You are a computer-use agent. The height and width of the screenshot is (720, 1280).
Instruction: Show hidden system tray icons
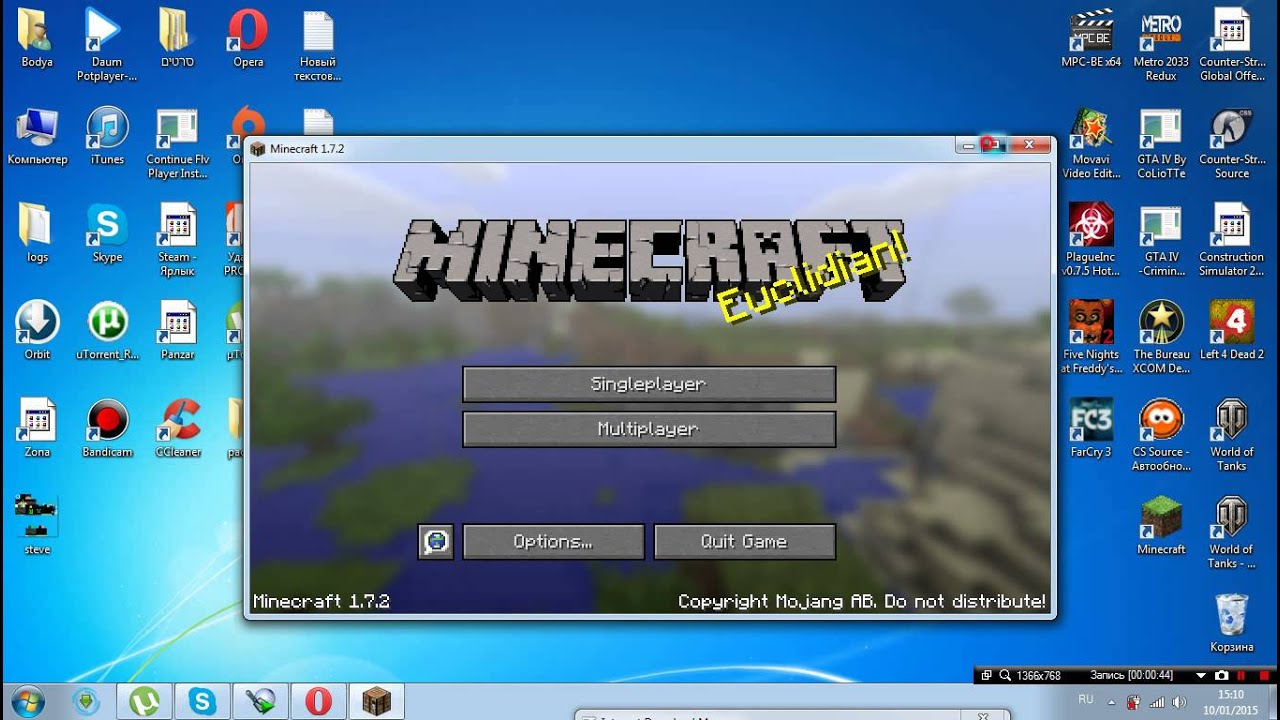(x=1114, y=702)
